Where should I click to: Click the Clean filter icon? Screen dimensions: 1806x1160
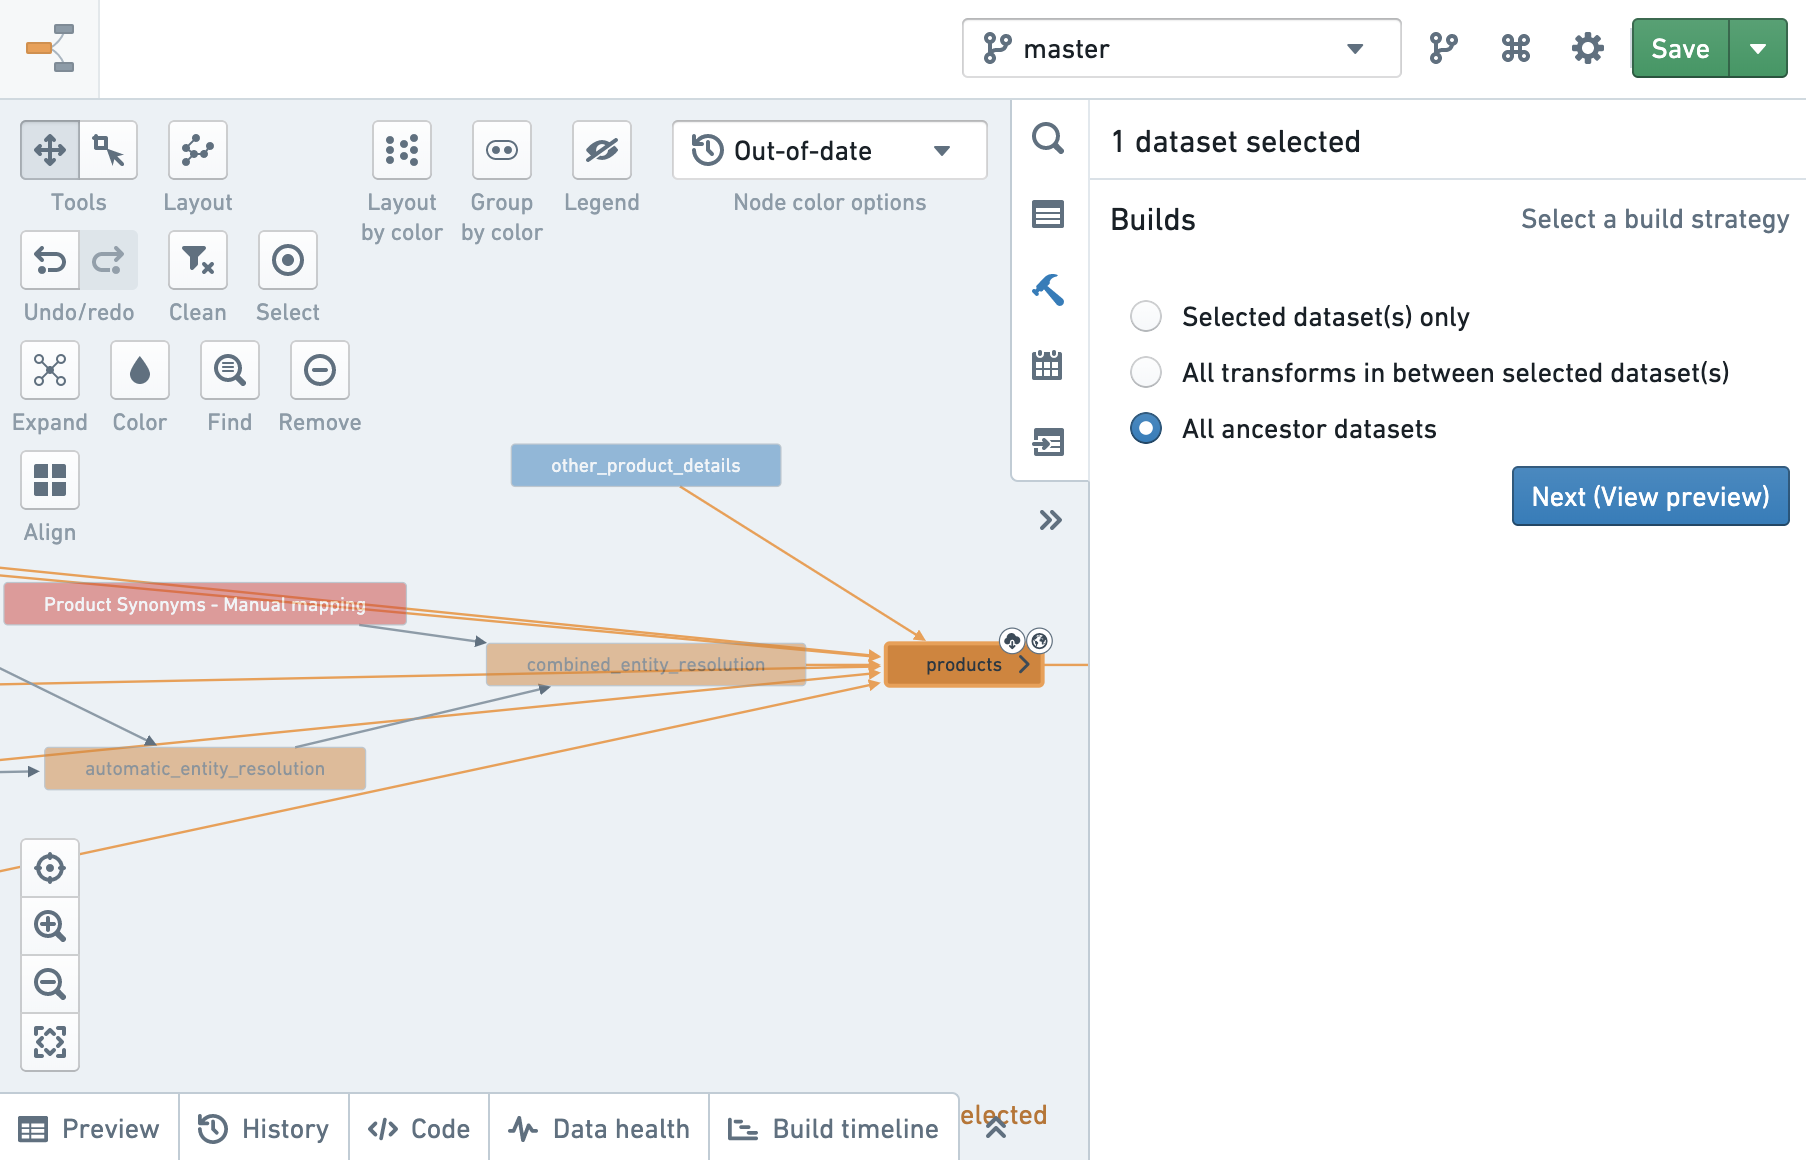click(x=198, y=260)
